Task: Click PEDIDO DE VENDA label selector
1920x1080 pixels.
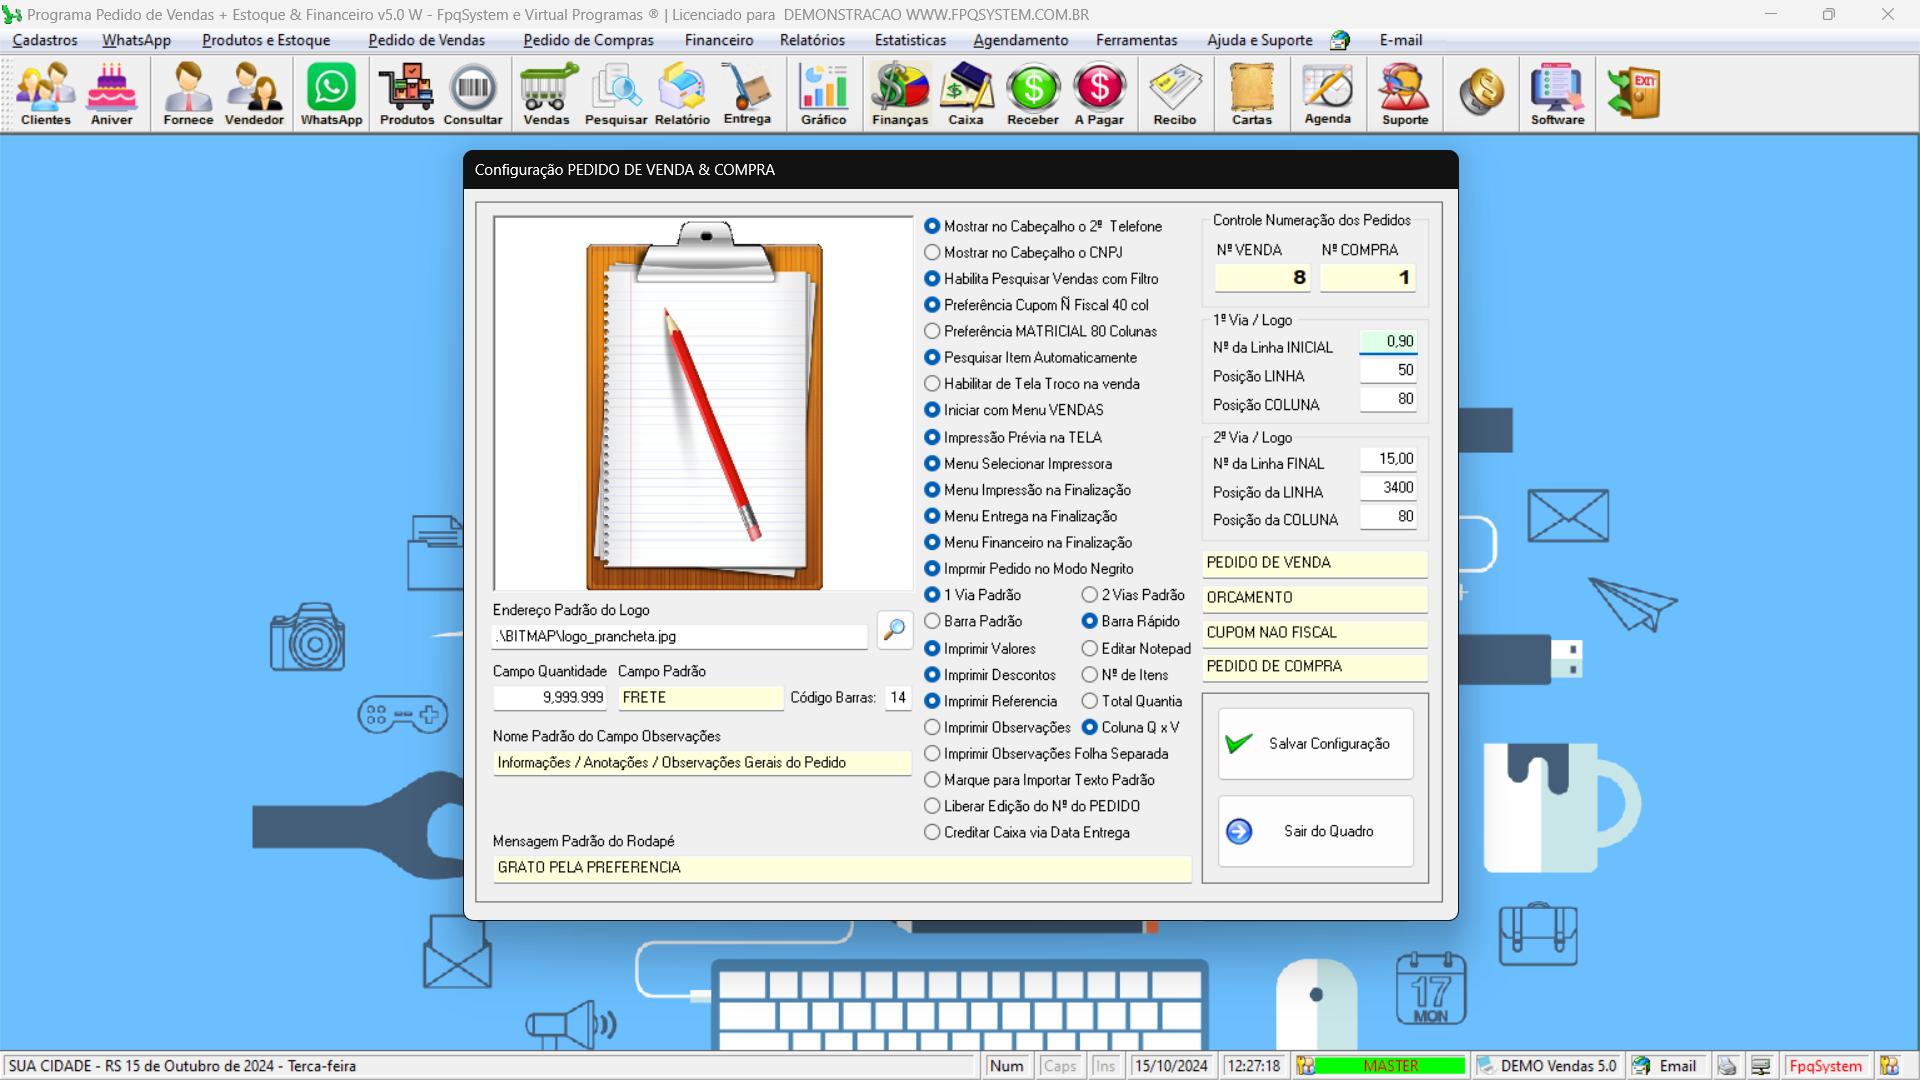Action: 1313,562
